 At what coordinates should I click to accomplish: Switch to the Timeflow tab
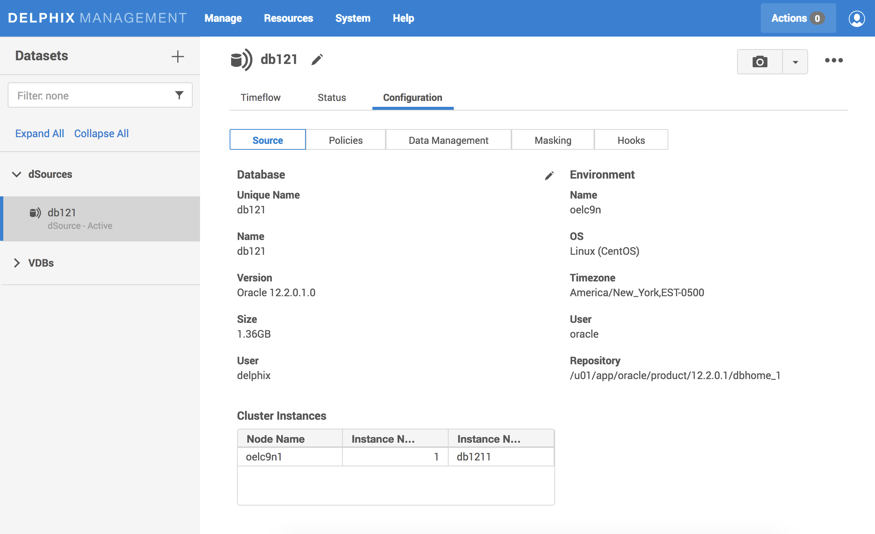(260, 98)
